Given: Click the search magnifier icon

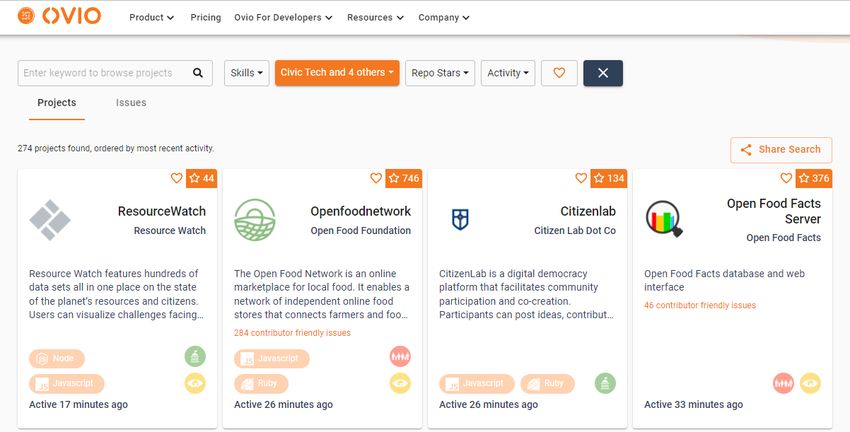Looking at the screenshot, I should [x=198, y=73].
